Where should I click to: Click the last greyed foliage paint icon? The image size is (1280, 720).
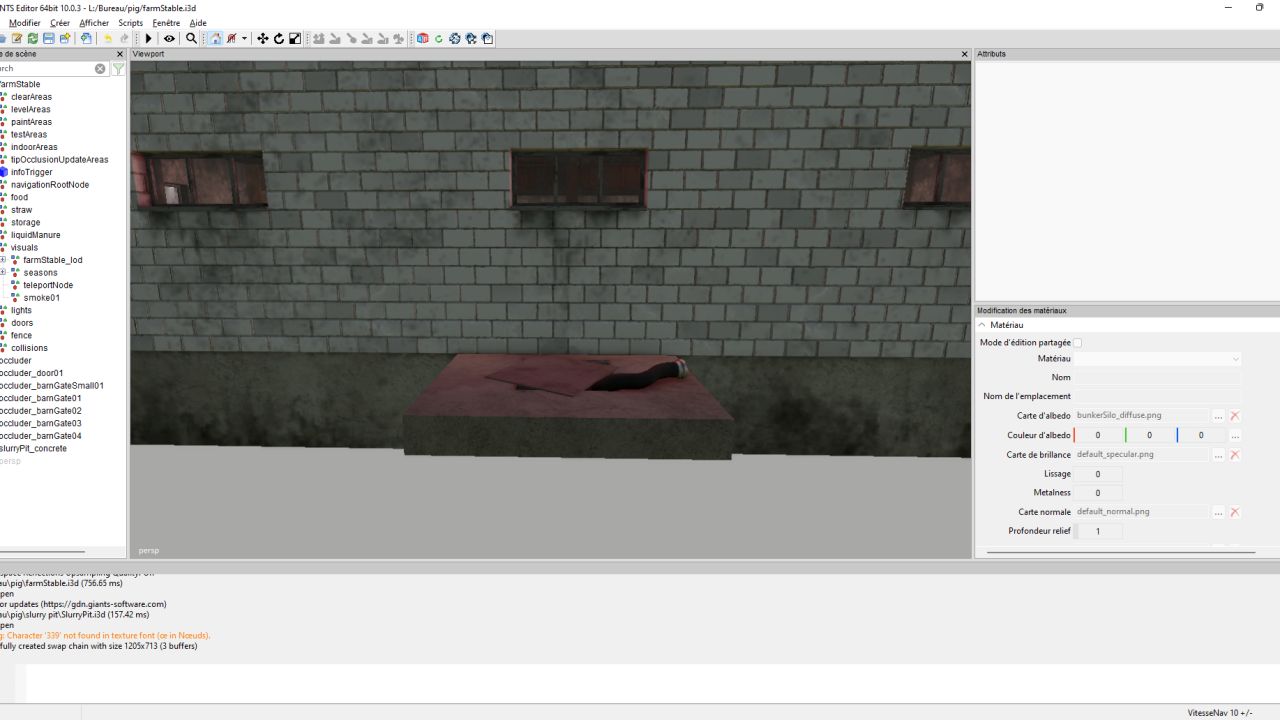[x=398, y=38]
